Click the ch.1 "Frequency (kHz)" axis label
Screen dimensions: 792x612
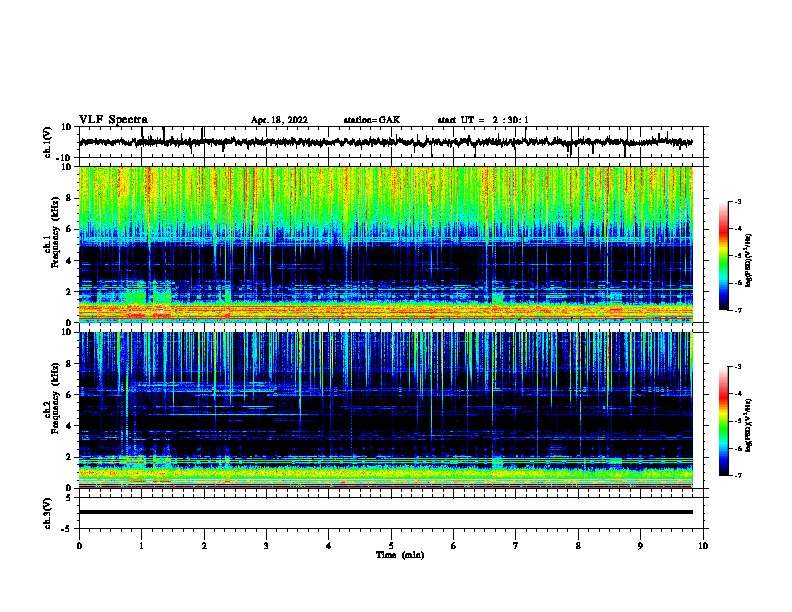(55, 233)
